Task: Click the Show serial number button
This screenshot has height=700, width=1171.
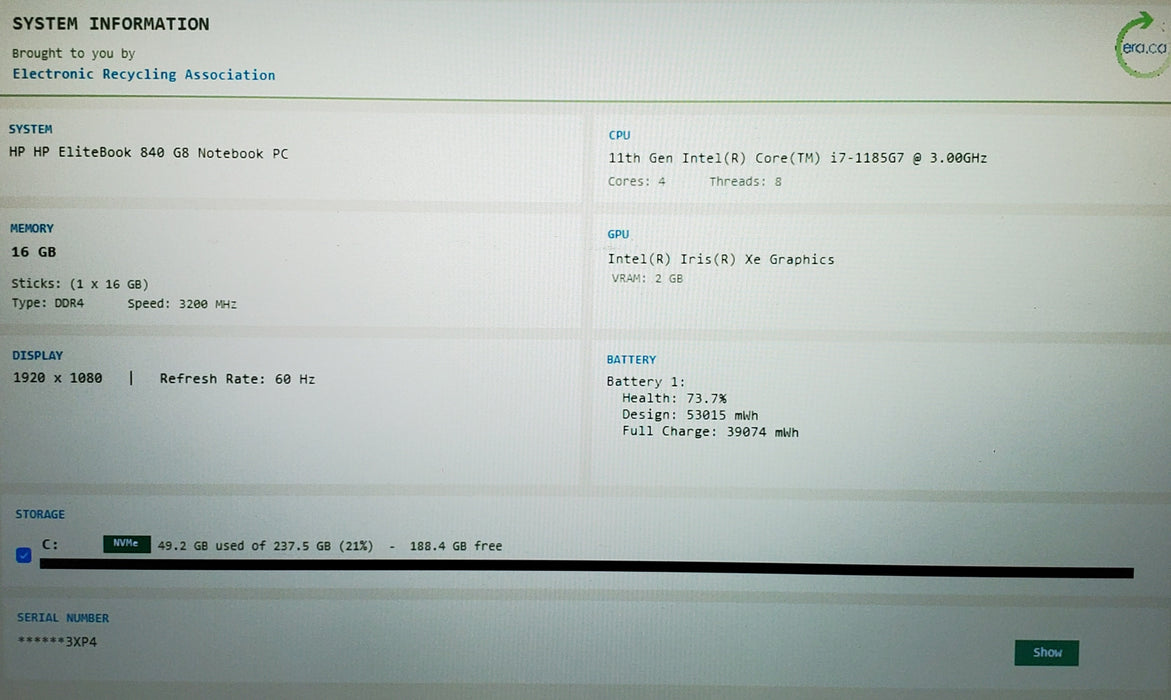Action: pyautogui.click(x=1046, y=652)
